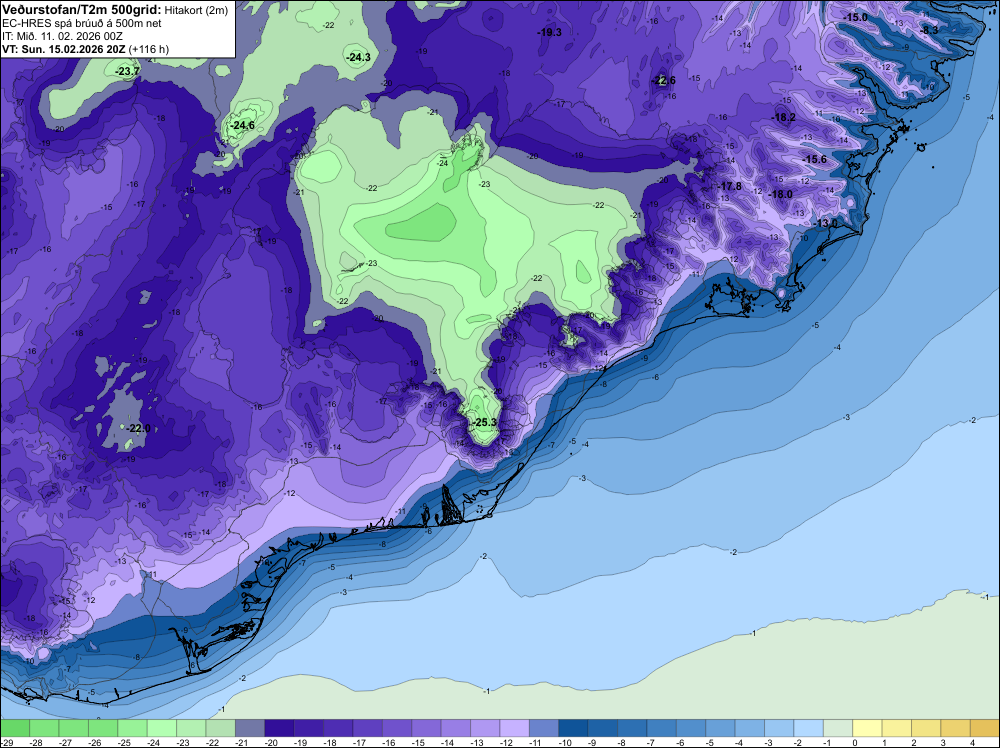Image resolution: width=1000 pixels, height=748 pixels.
Task: Click the 2 number on the legend scale
Action: tap(913, 742)
